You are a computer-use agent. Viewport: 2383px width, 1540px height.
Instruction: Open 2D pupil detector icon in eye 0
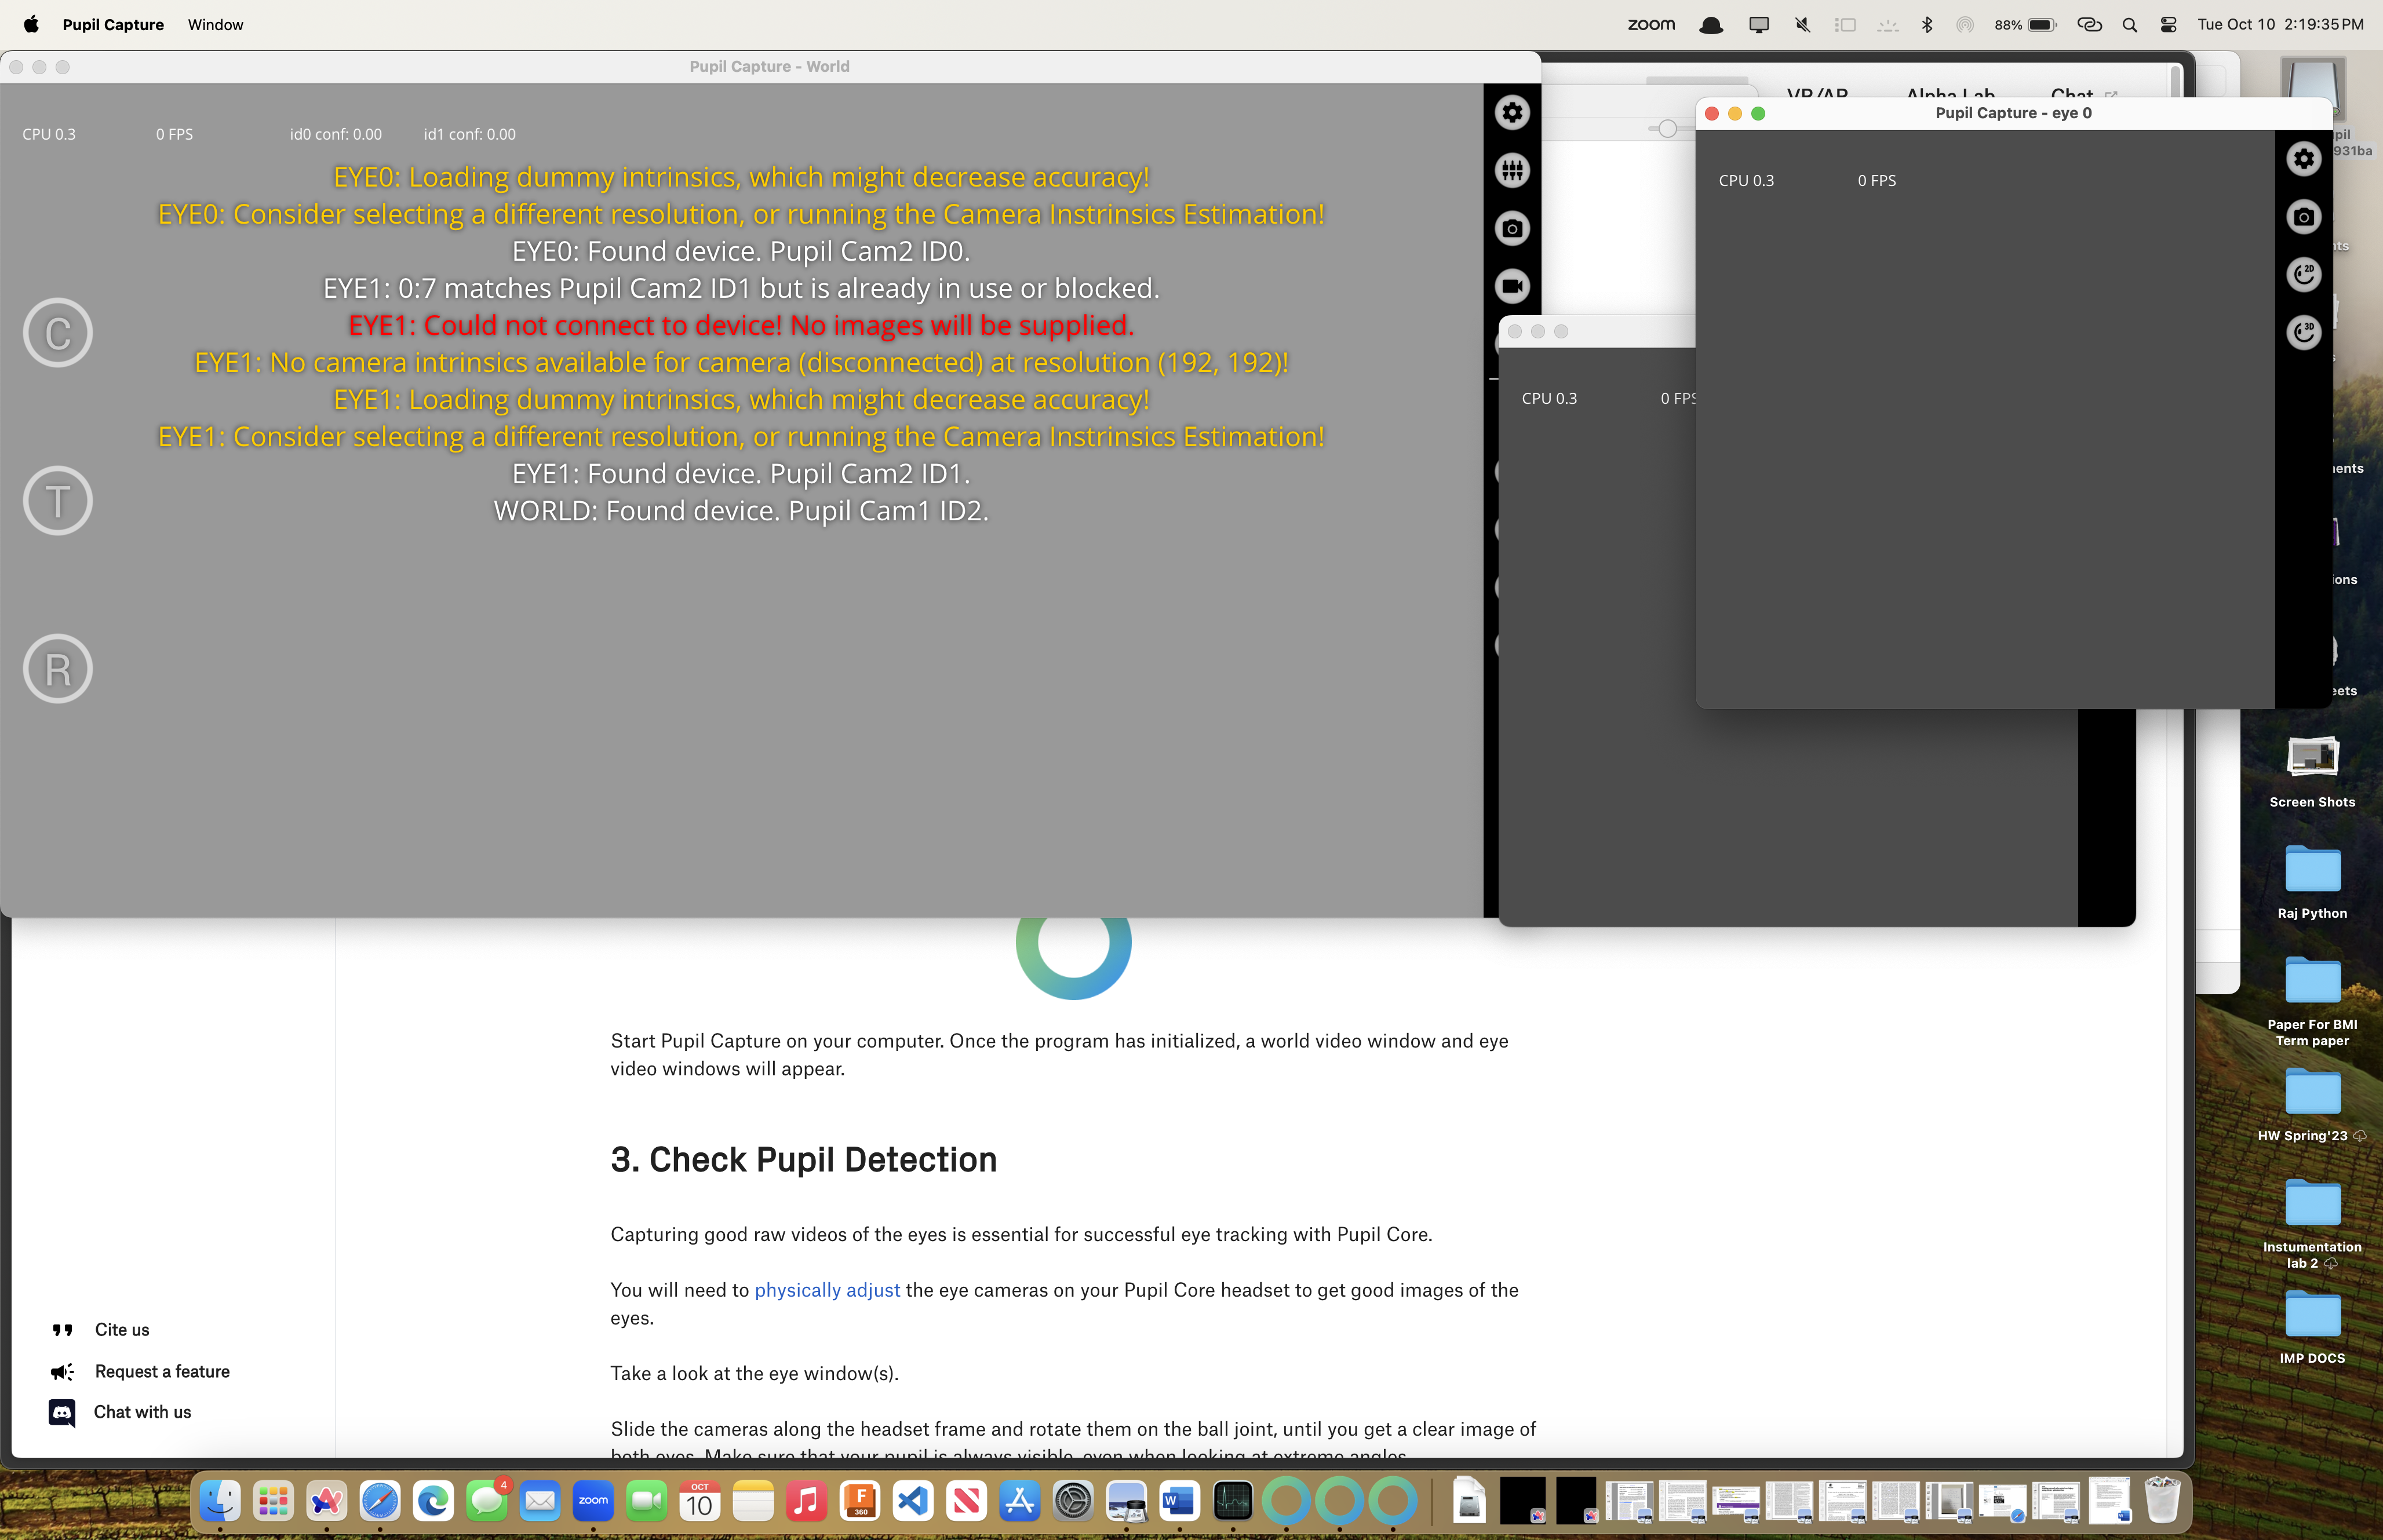click(2304, 275)
